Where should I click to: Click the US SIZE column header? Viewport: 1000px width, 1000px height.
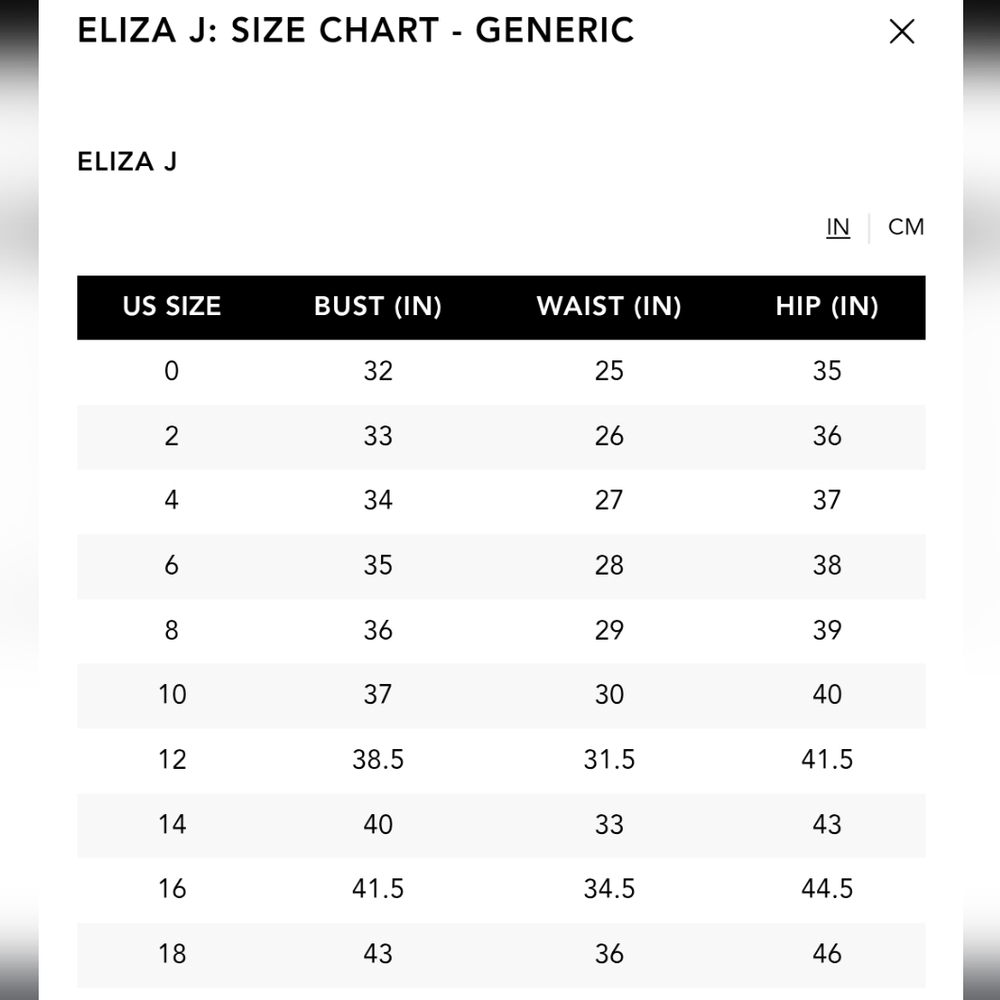tap(172, 307)
